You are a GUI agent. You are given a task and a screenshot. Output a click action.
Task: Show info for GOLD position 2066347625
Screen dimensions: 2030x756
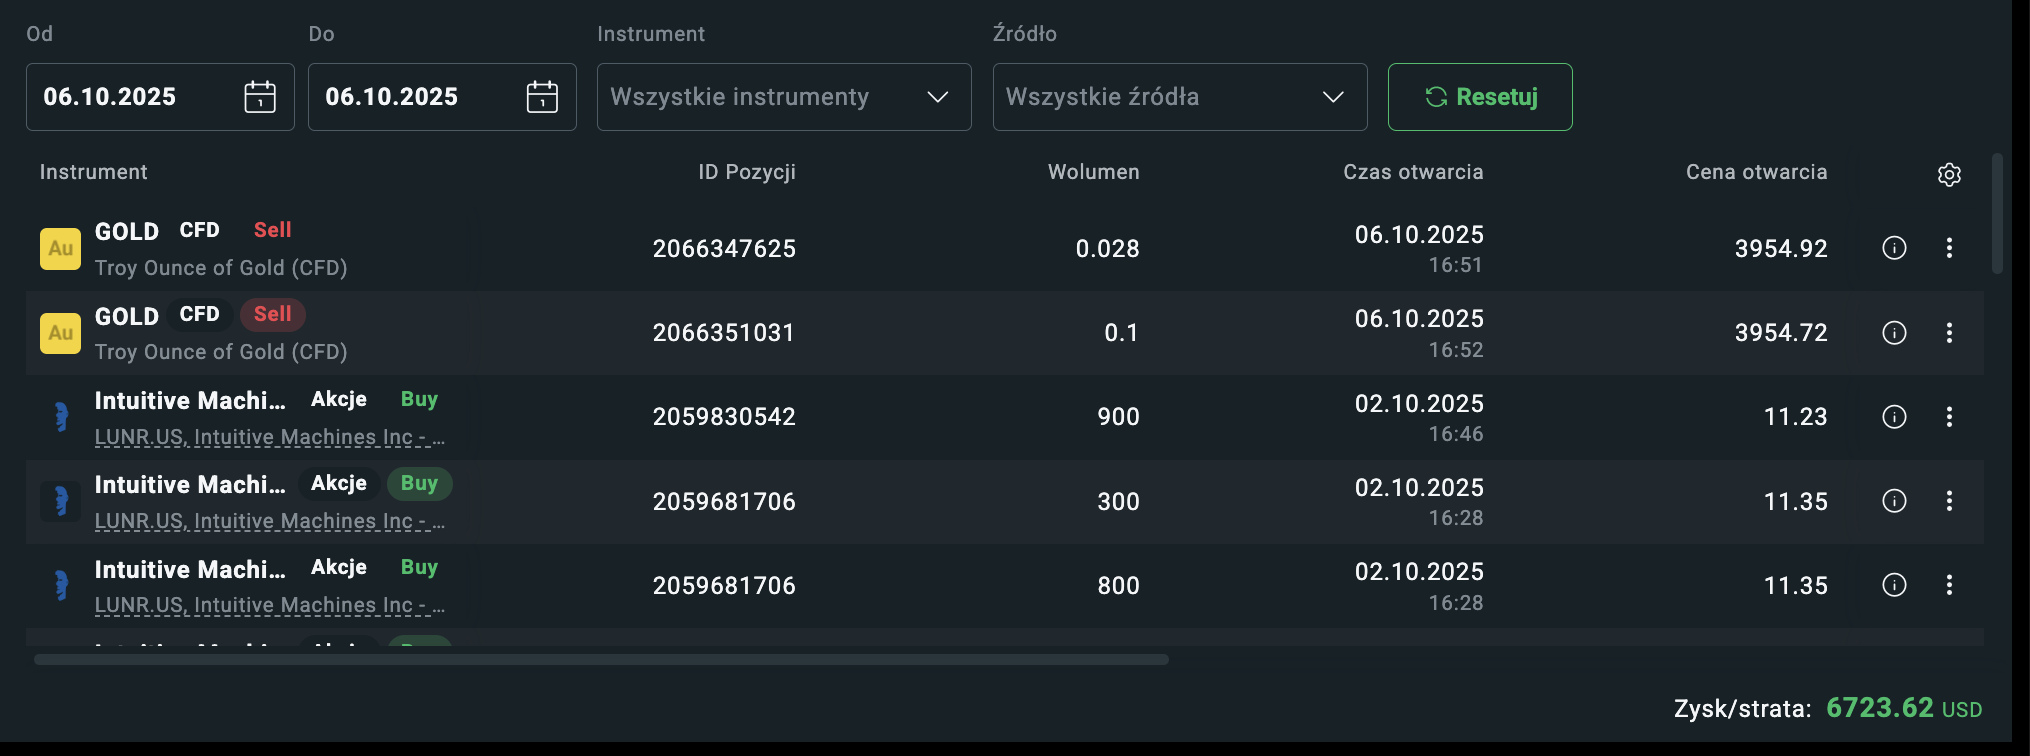point(1894,248)
